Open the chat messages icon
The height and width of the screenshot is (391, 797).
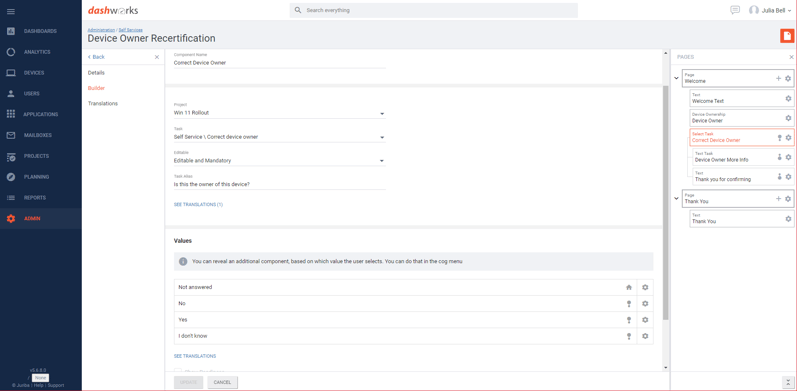(x=735, y=10)
